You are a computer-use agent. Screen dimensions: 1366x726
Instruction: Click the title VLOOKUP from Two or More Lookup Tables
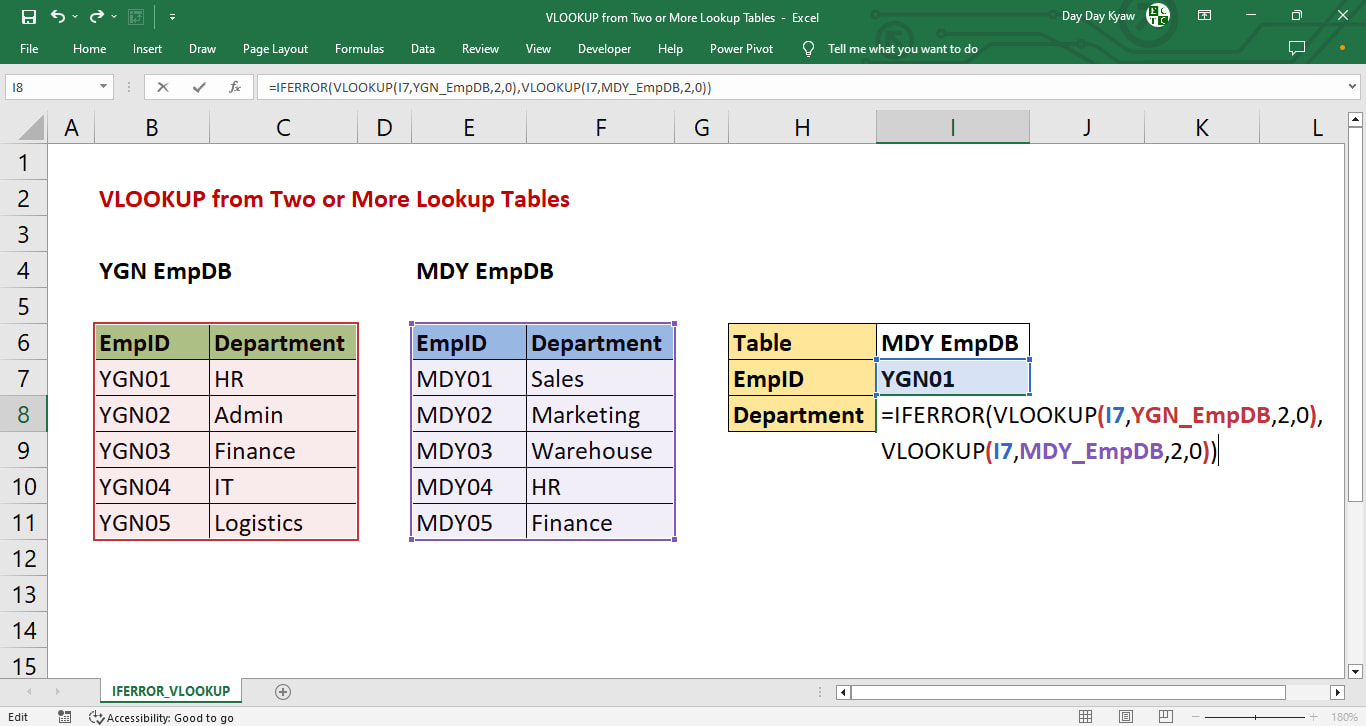[334, 199]
